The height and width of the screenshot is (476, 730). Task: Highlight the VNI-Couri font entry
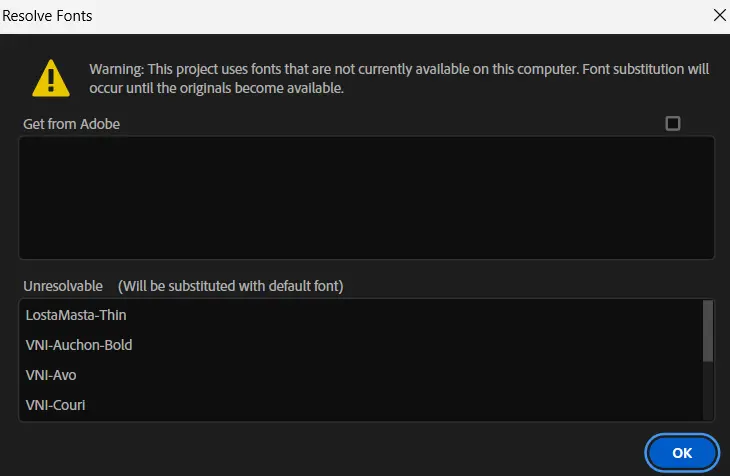(x=55, y=405)
